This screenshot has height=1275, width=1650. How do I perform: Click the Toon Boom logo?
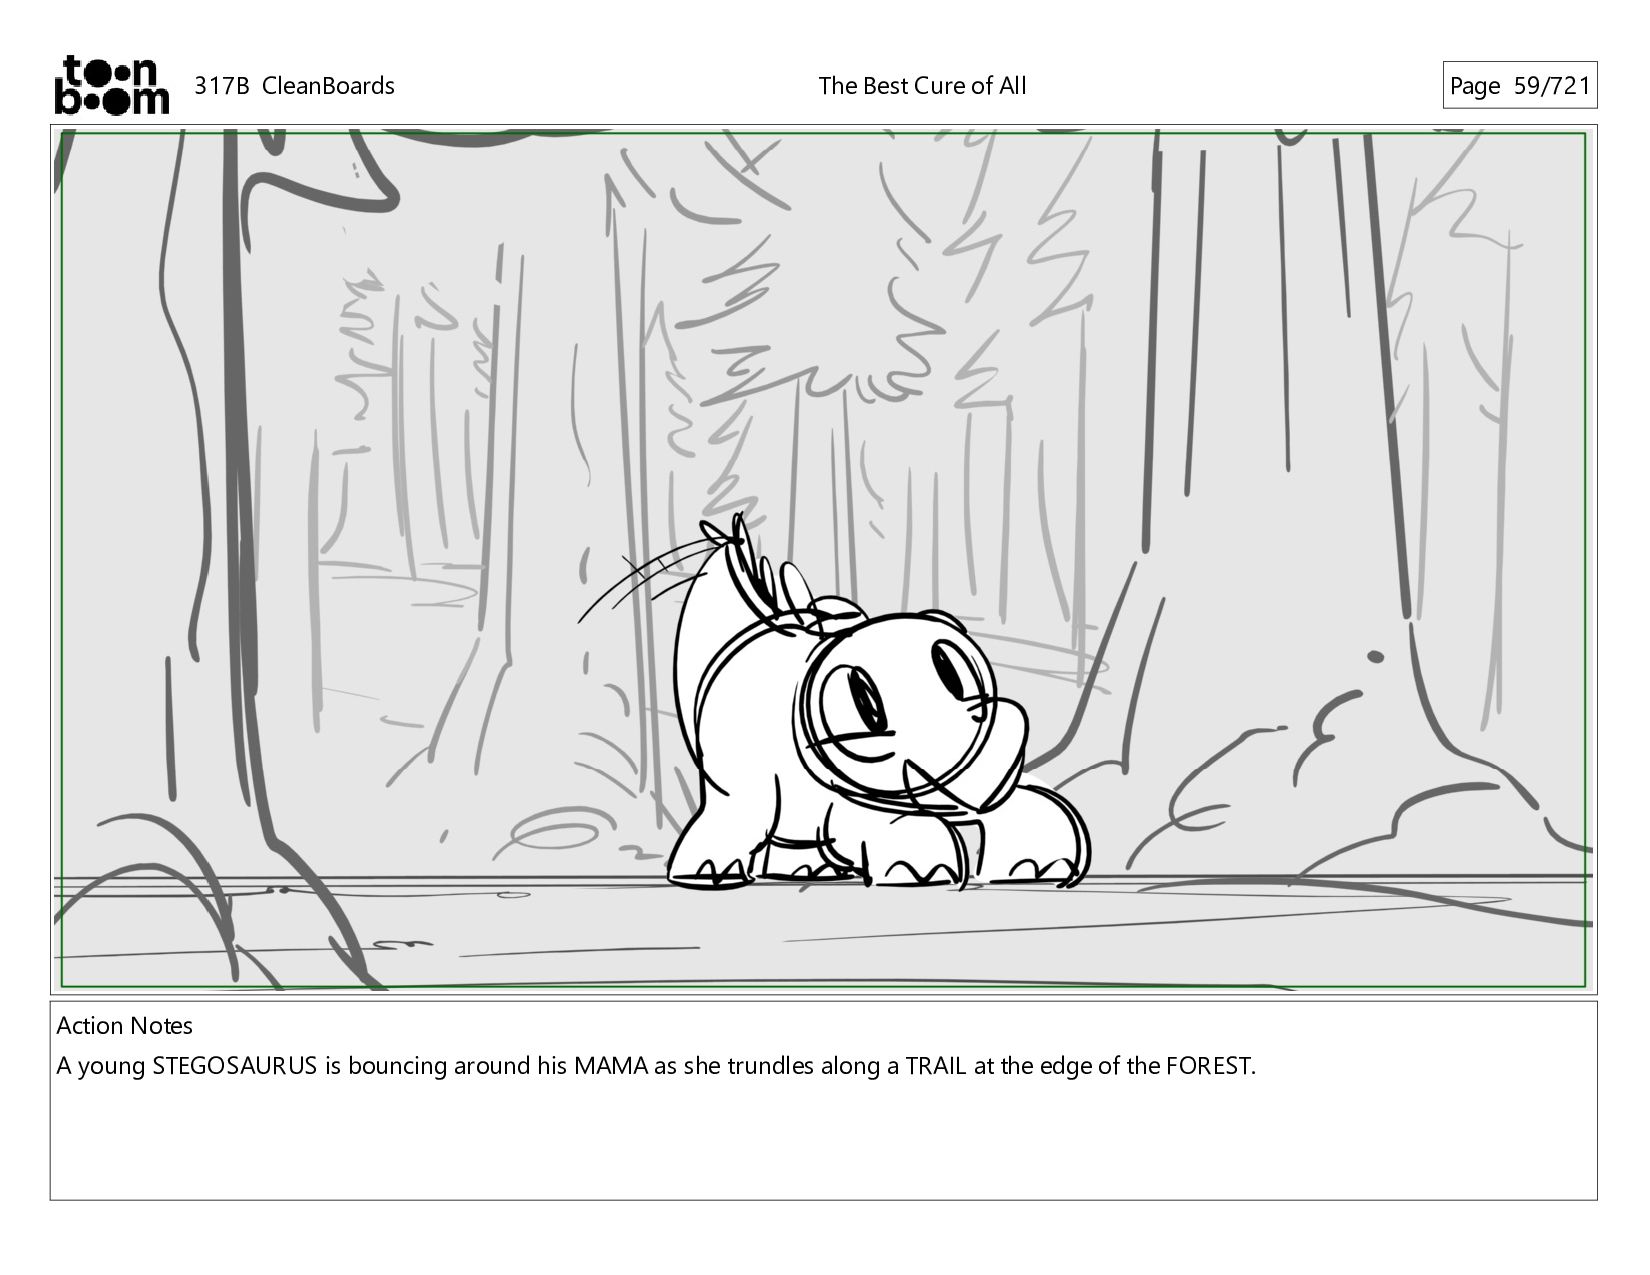(x=111, y=85)
